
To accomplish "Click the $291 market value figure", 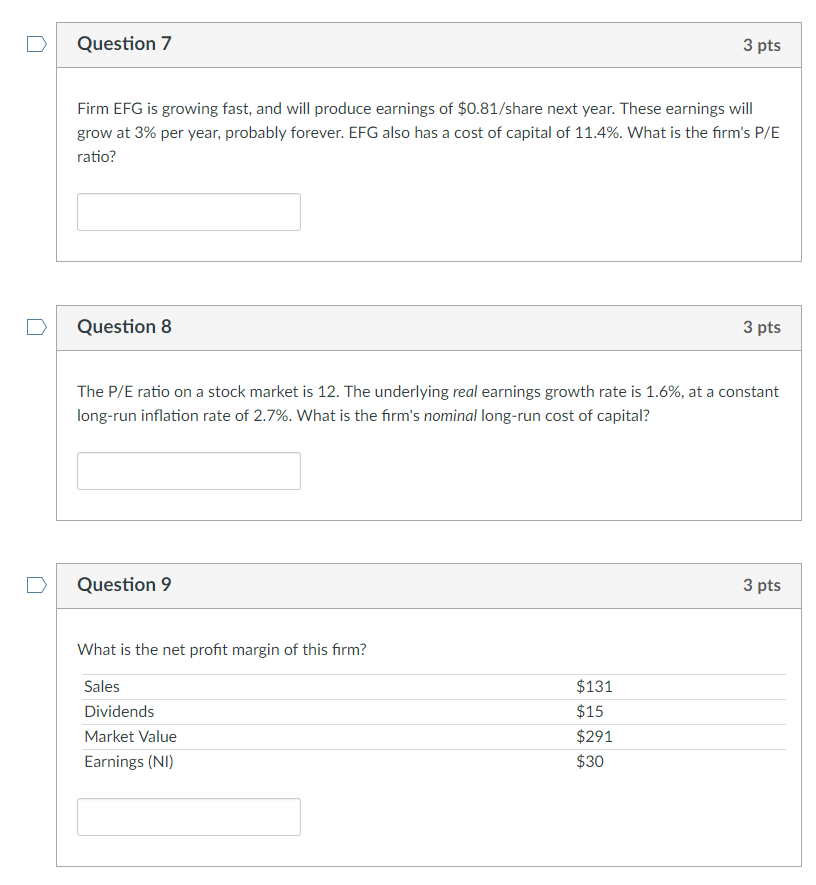I will tap(594, 737).
